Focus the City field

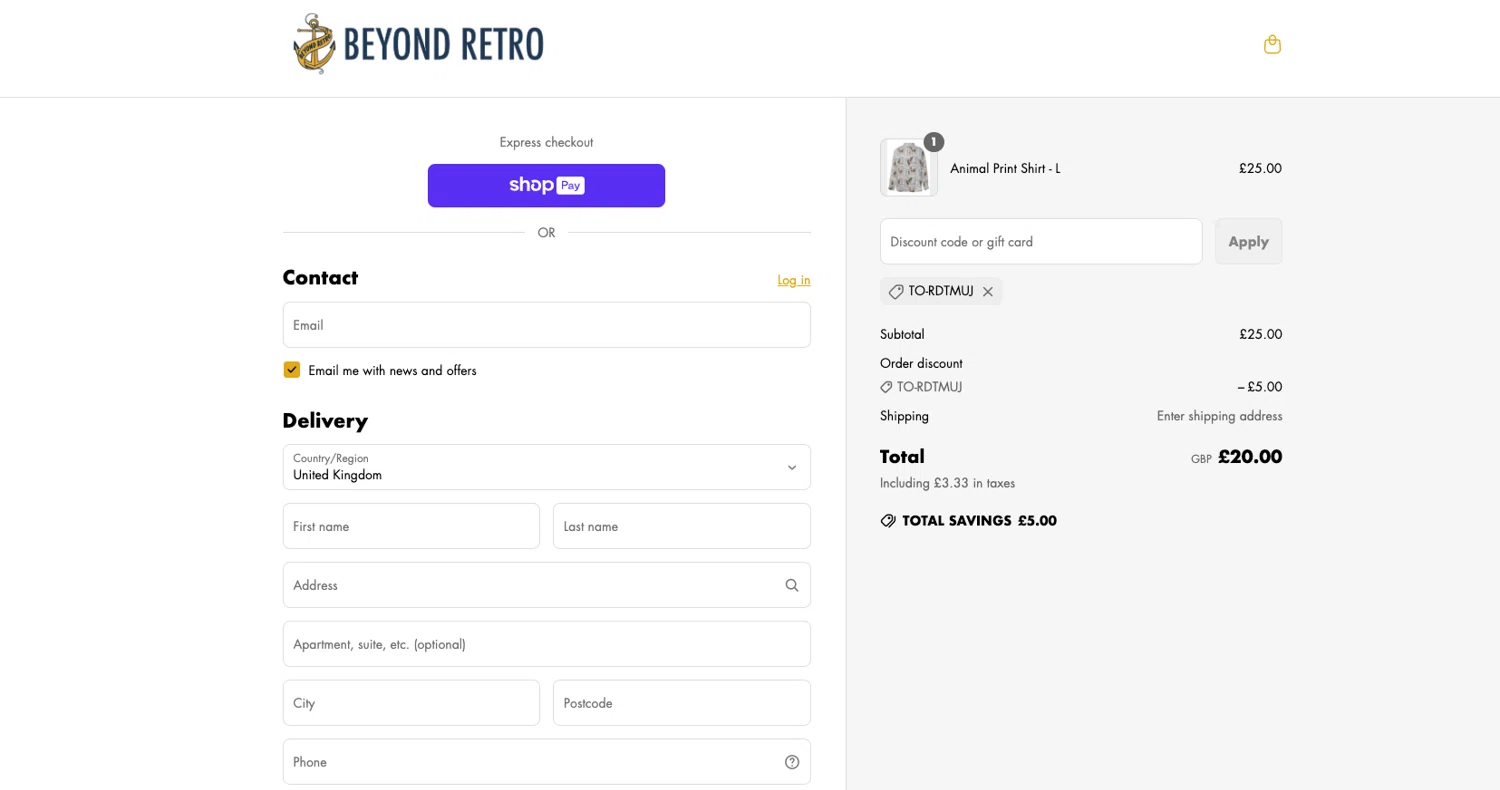click(411, 703)
